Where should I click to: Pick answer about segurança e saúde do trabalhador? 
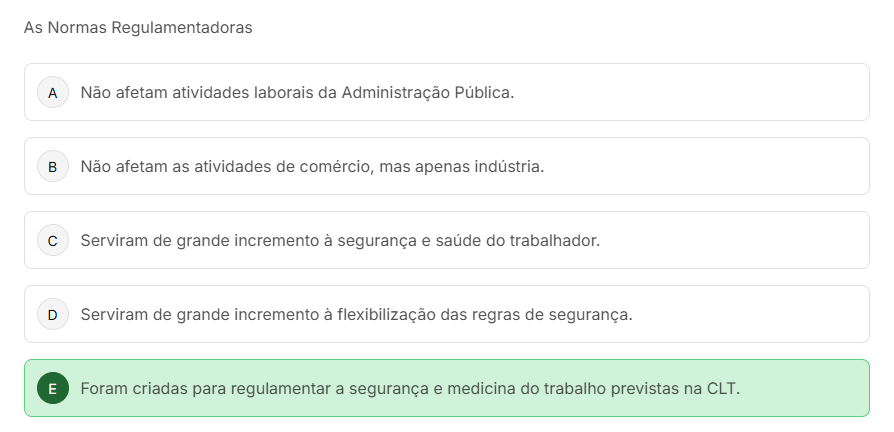click(x=340, y=240)
